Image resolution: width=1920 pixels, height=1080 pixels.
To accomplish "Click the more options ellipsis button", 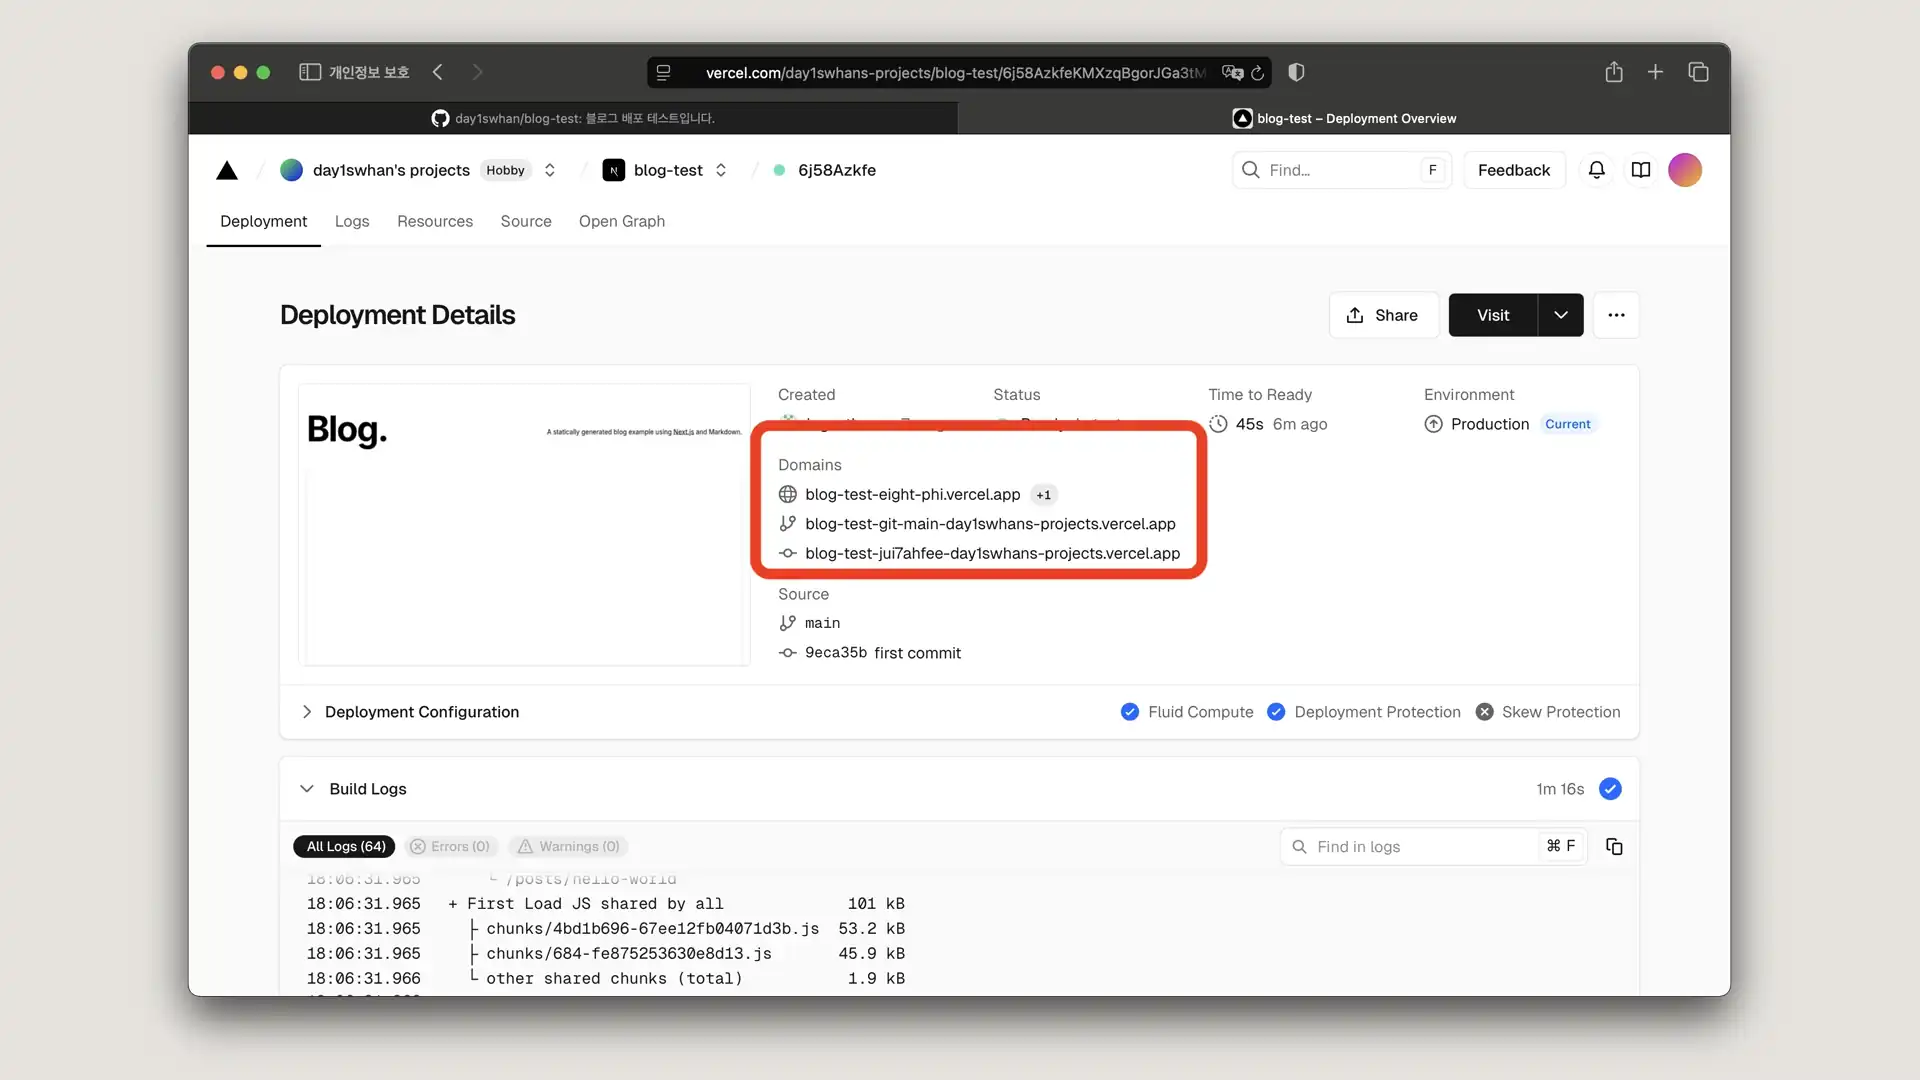I will point(1616,315).
